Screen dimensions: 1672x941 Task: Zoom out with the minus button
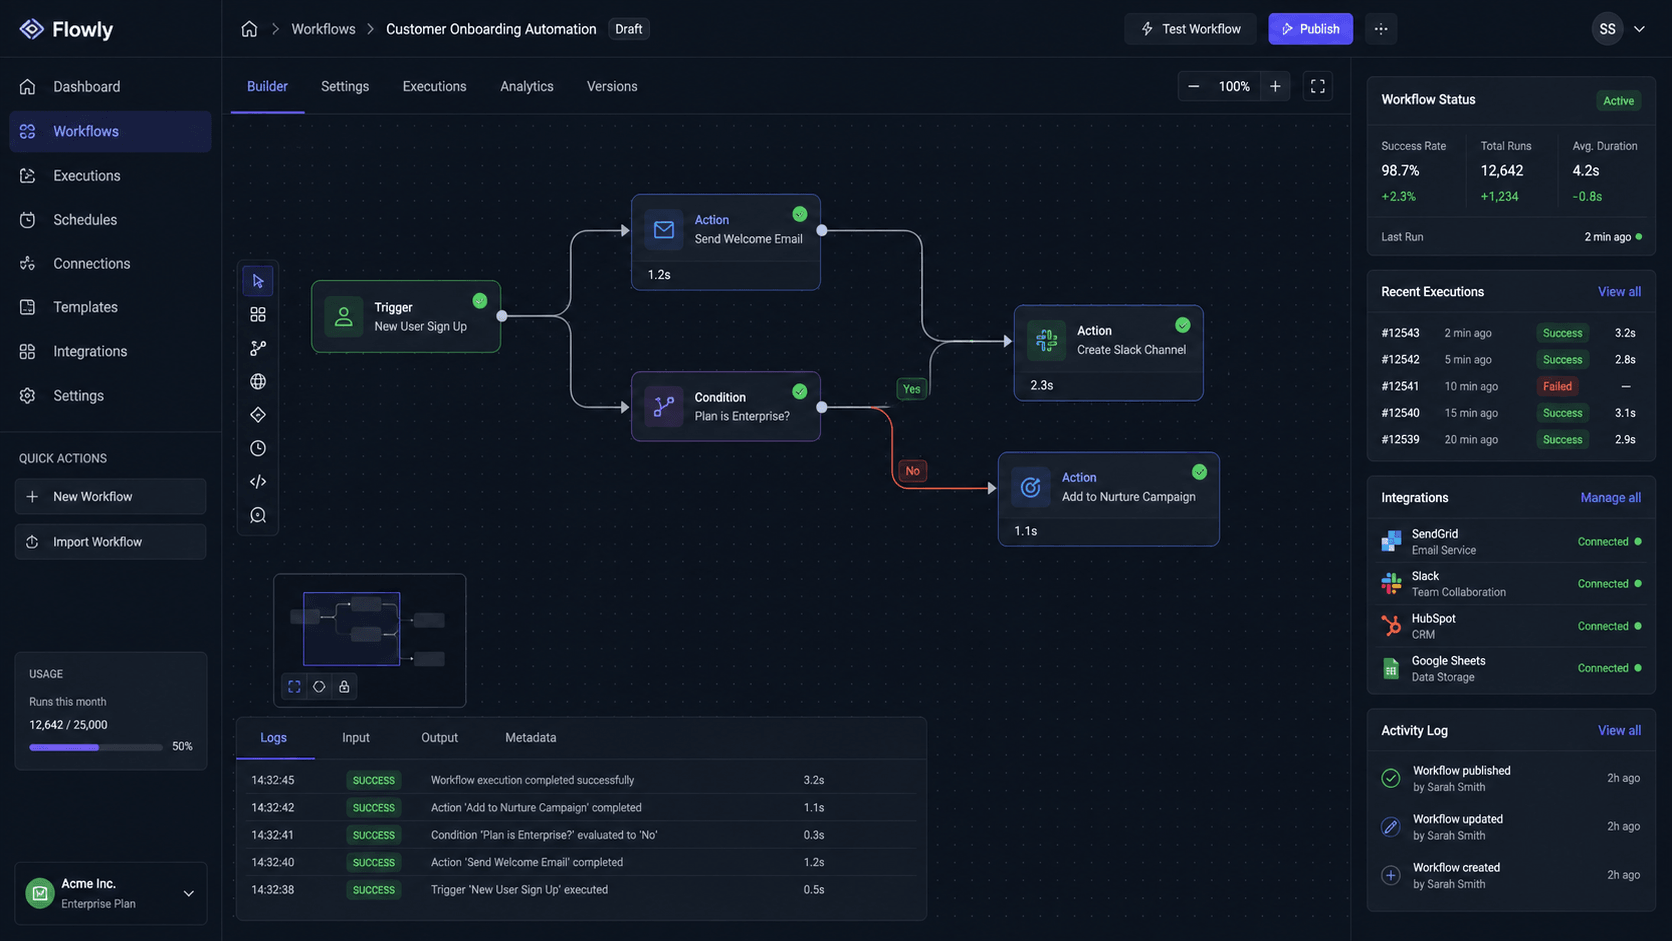(1193, 87)
